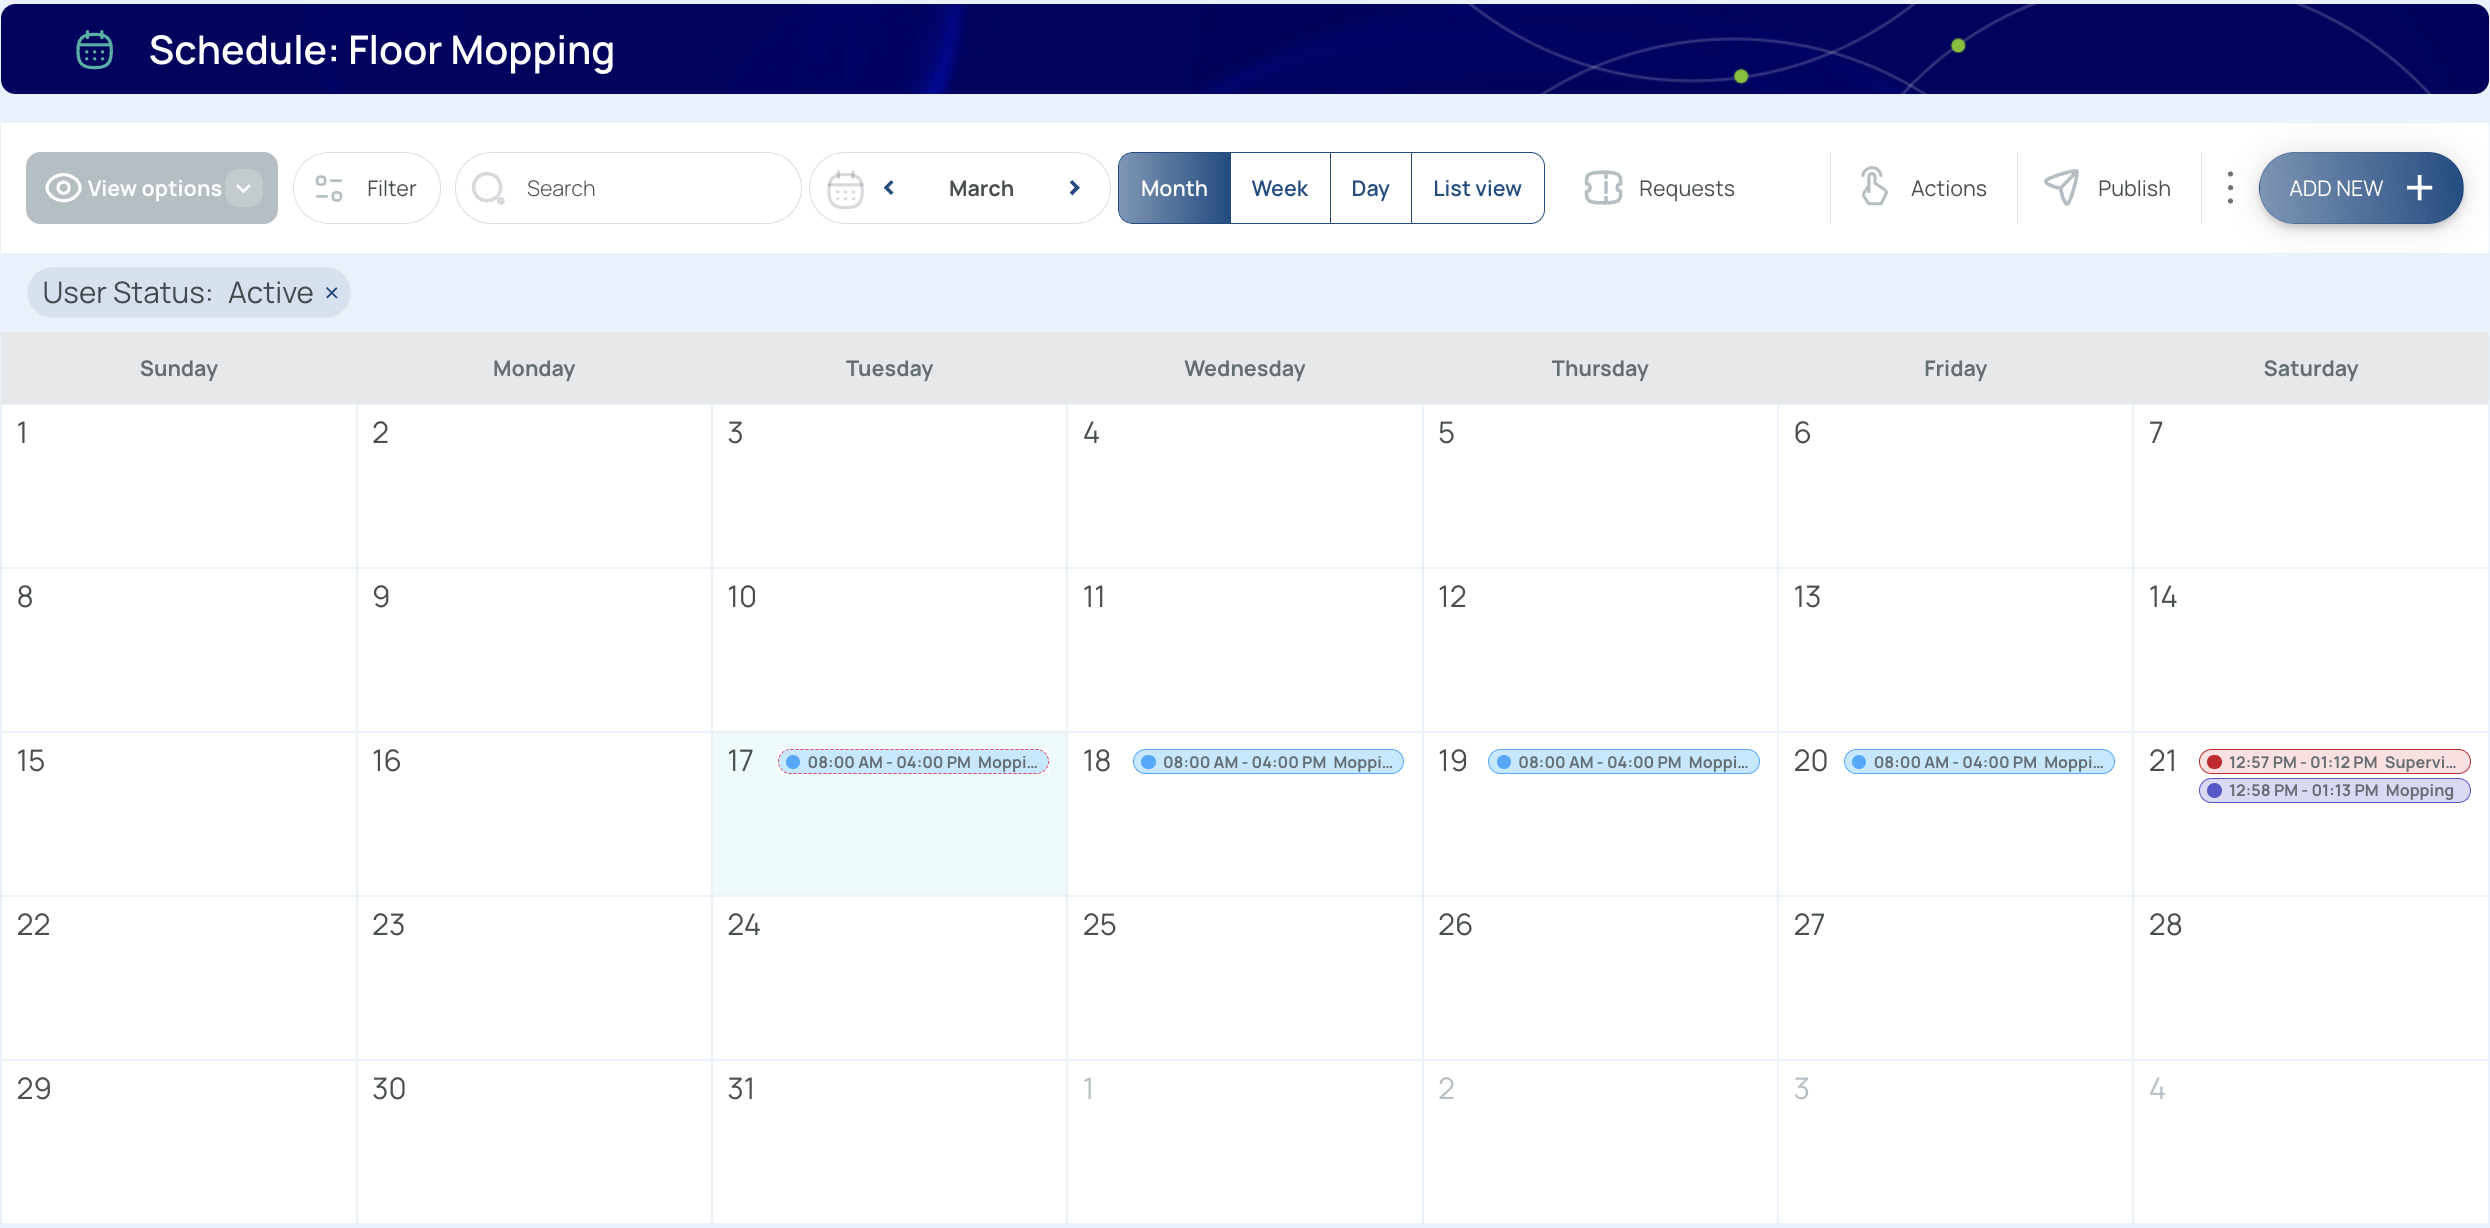Open the Filter sliders icon
This screenshot has height=1228, width=2490.
pyautogui.click(x=329, y=188)
